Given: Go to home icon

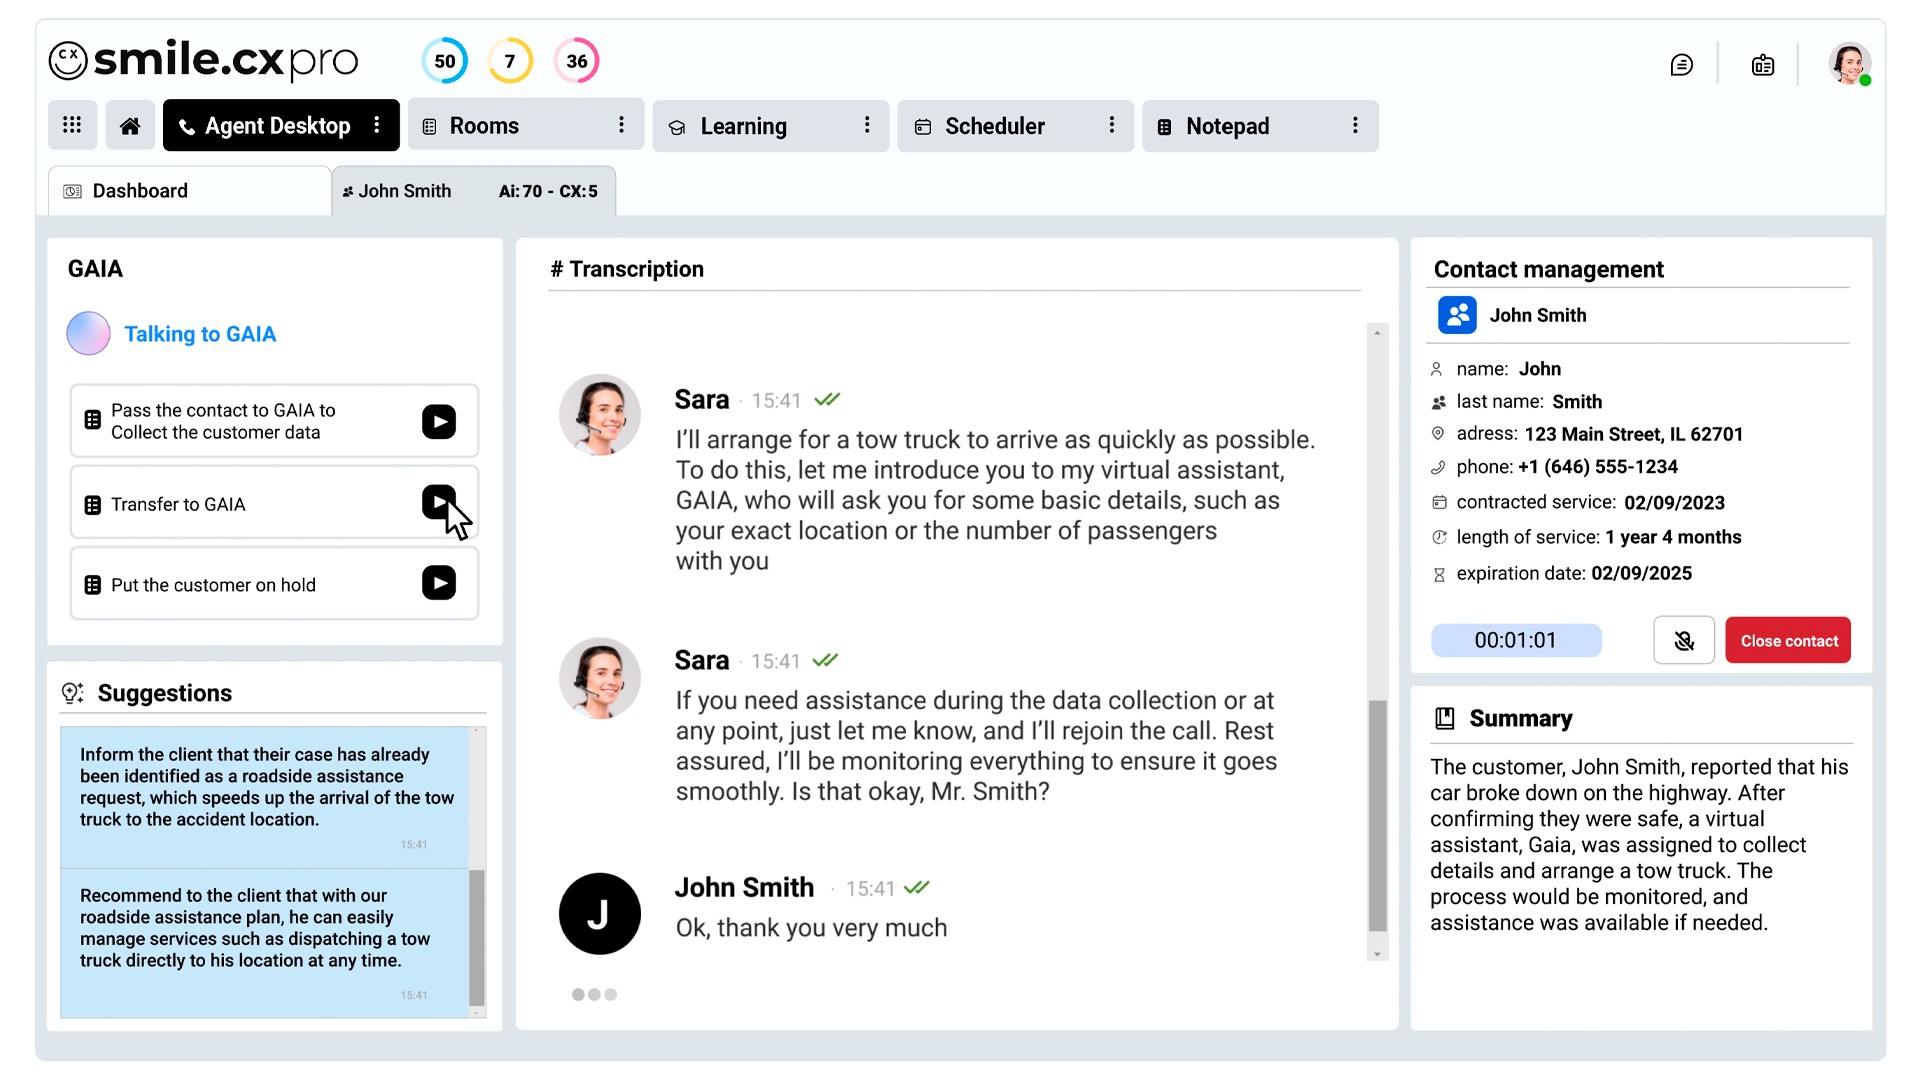Looking at the screenshot, I should click(130, 126).
